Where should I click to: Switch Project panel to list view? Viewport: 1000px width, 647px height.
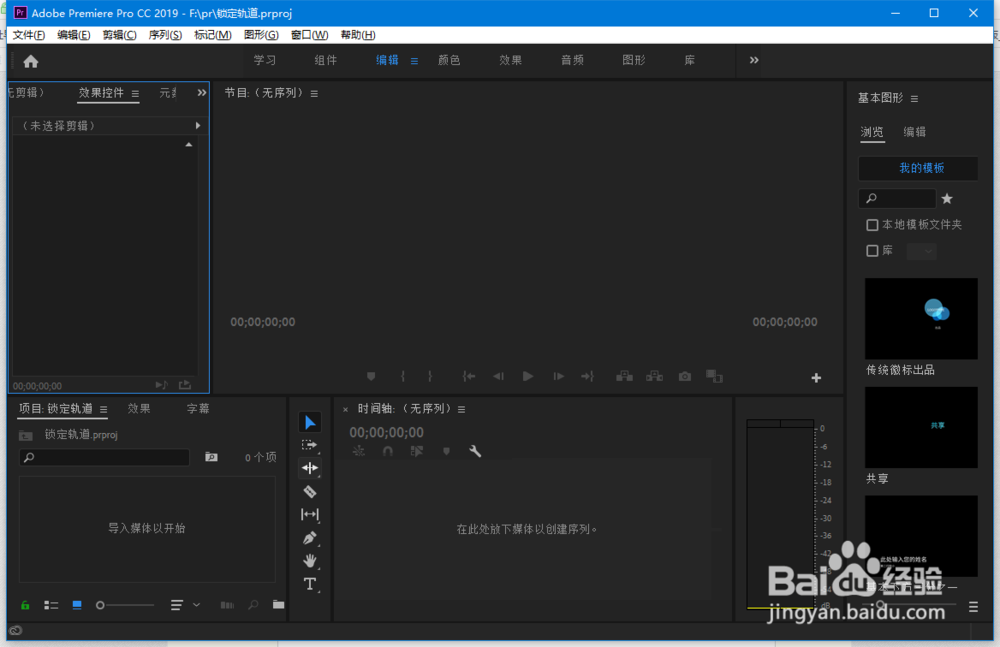tap(51, 605)
